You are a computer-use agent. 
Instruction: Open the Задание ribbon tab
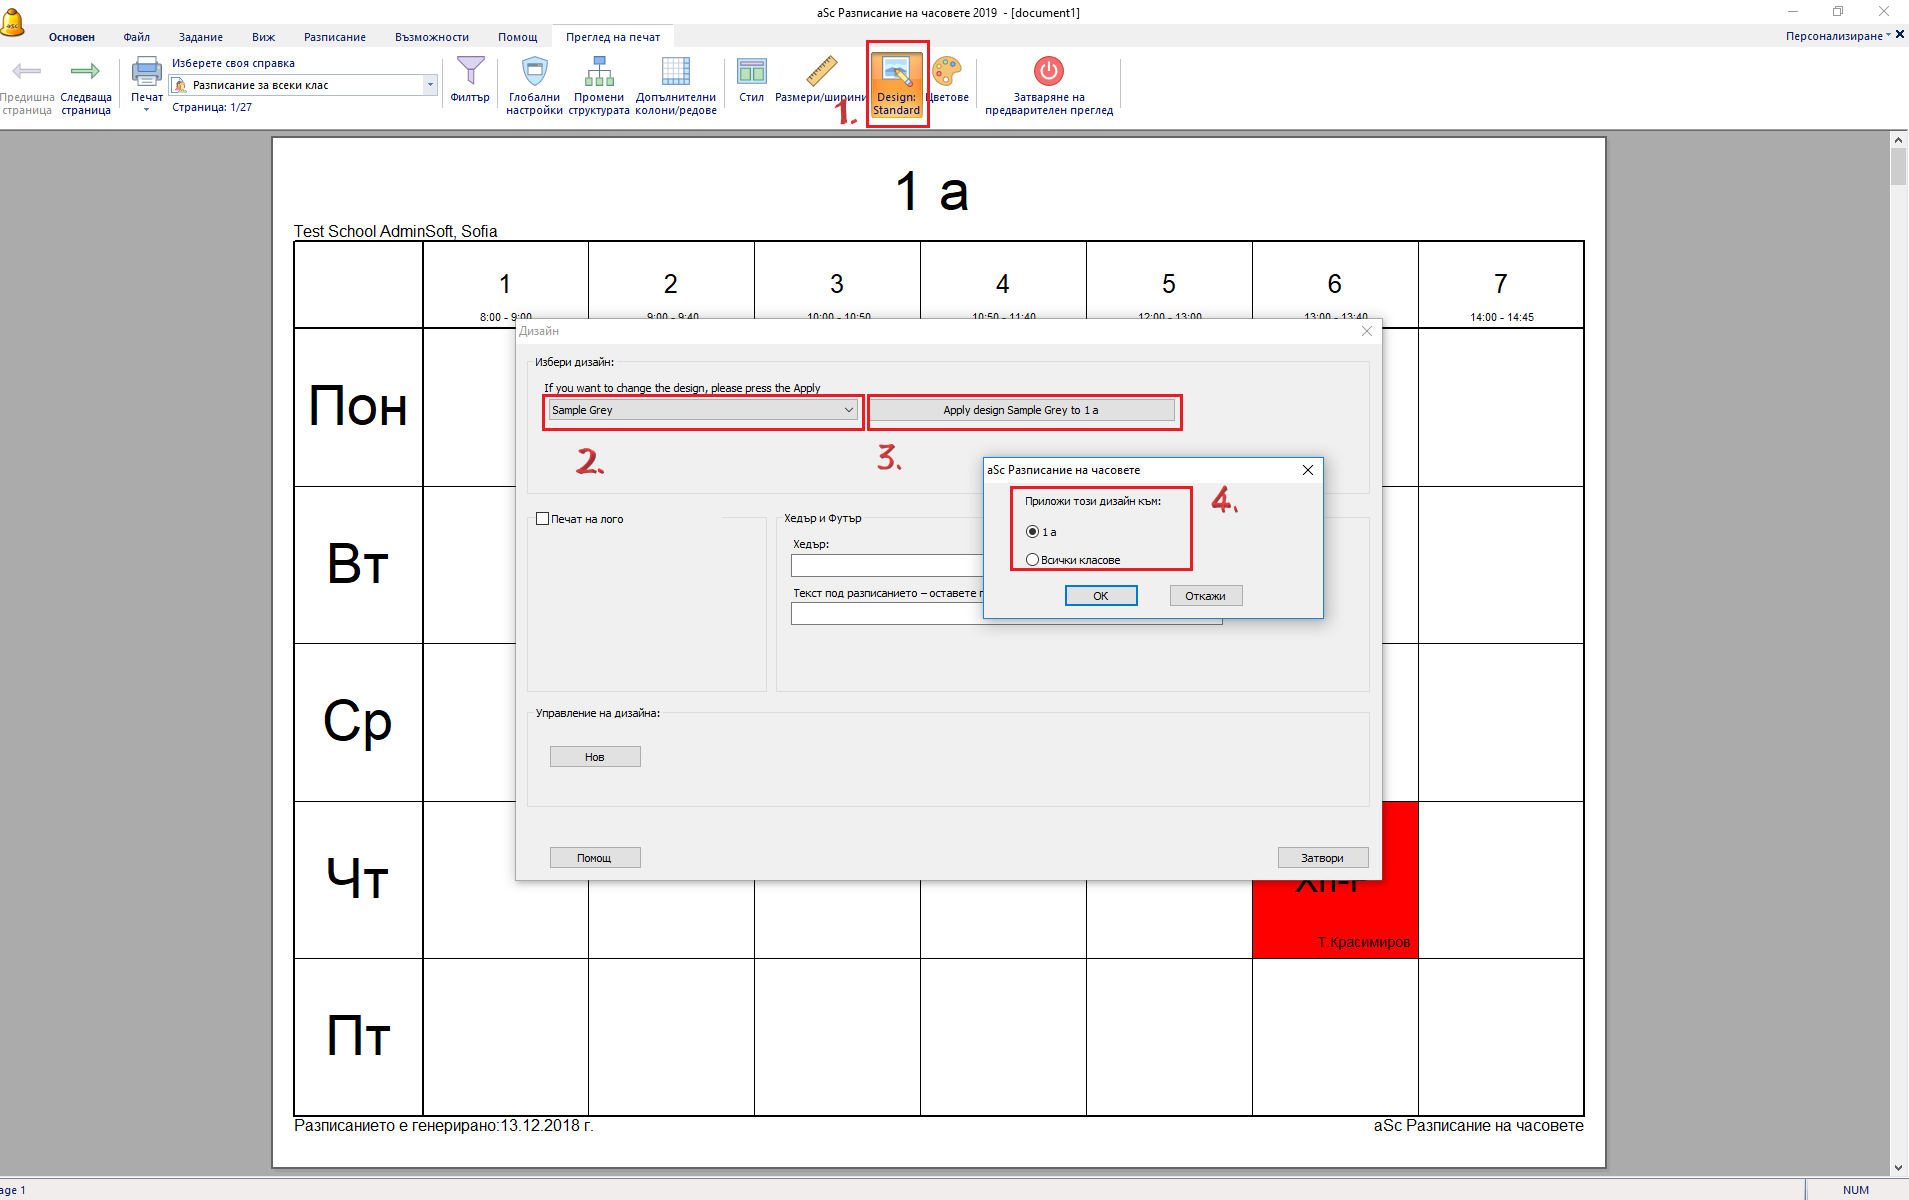(x=201, y=37)
